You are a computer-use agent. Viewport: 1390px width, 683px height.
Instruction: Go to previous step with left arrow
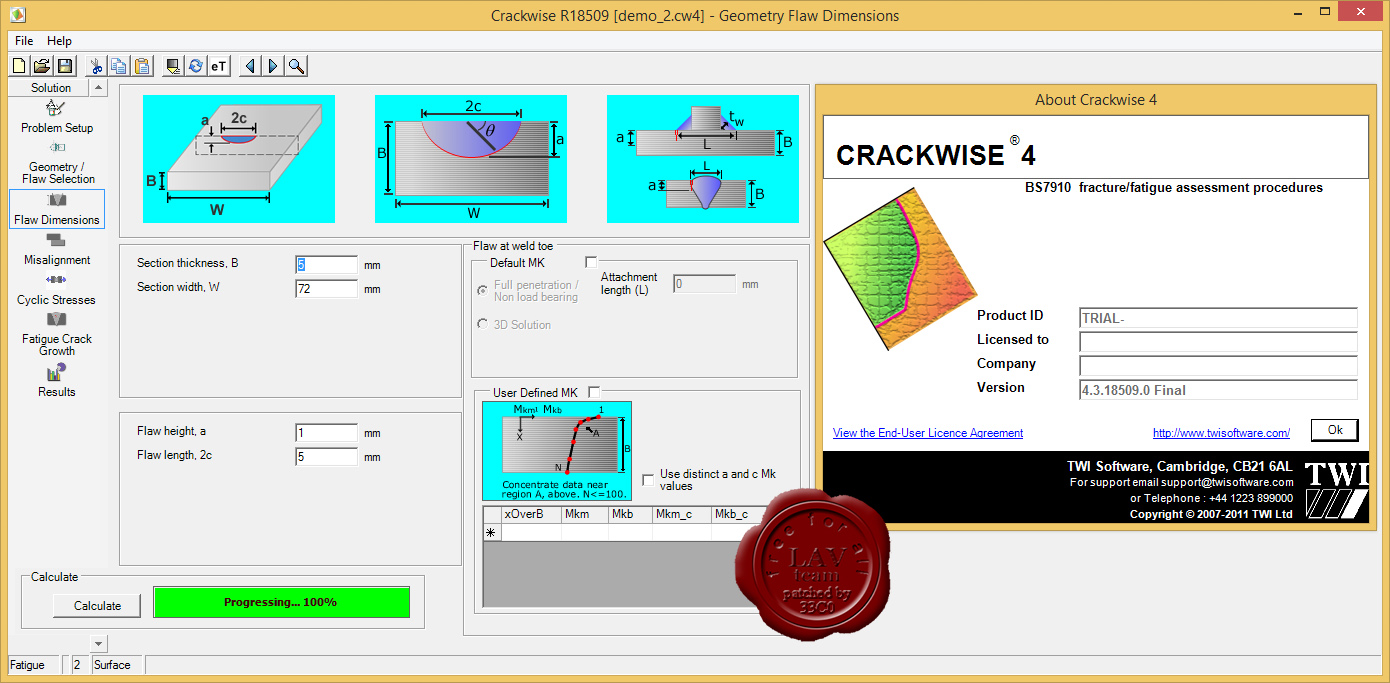tap(250, 66)
